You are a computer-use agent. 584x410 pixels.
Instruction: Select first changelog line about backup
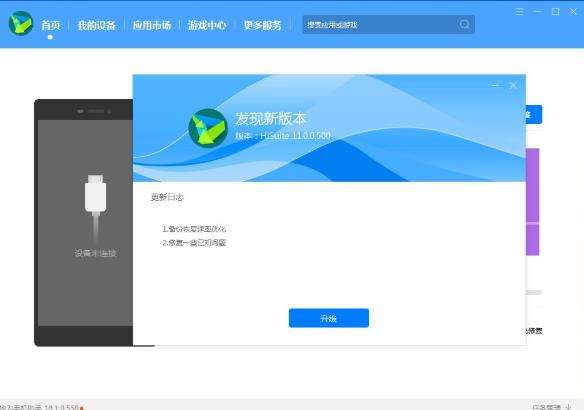[194, 229]
